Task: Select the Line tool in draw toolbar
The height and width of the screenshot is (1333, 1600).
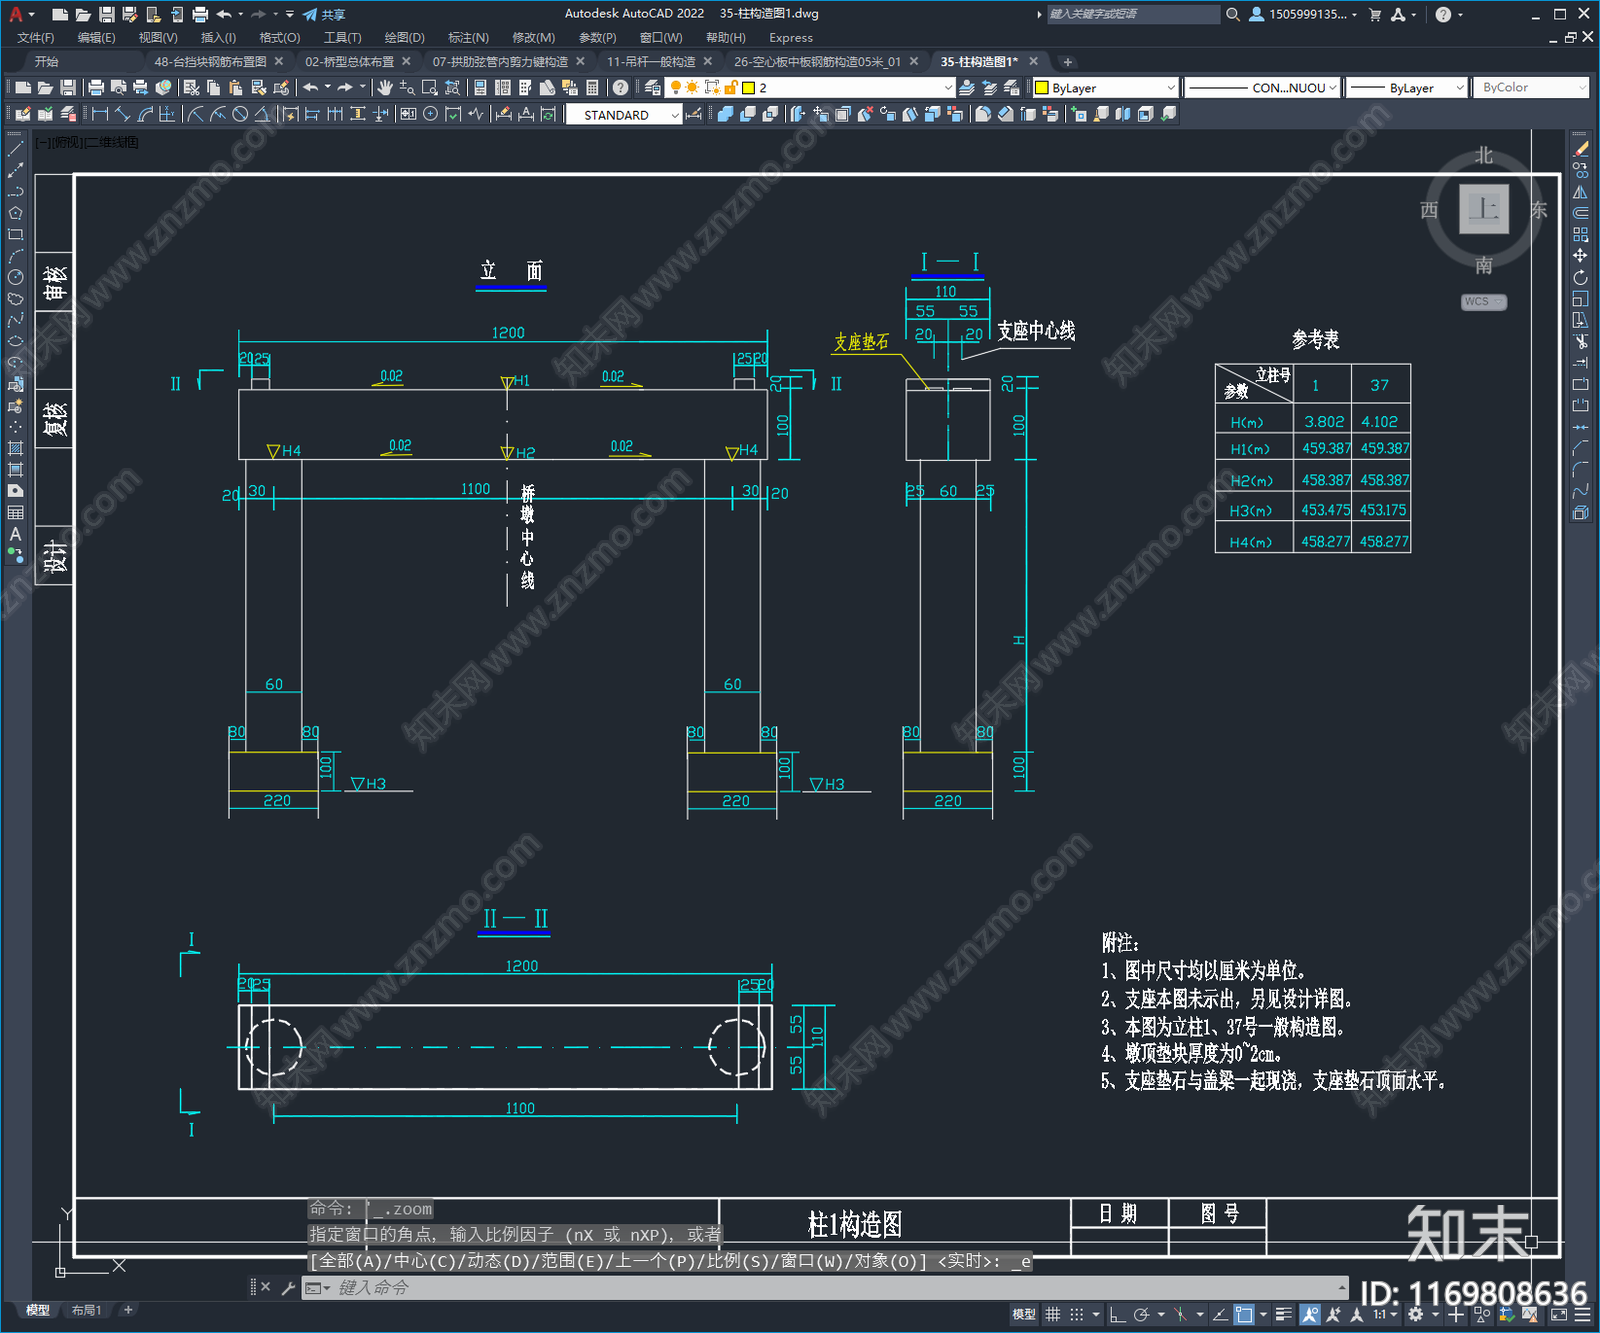Action: point(15,149)
